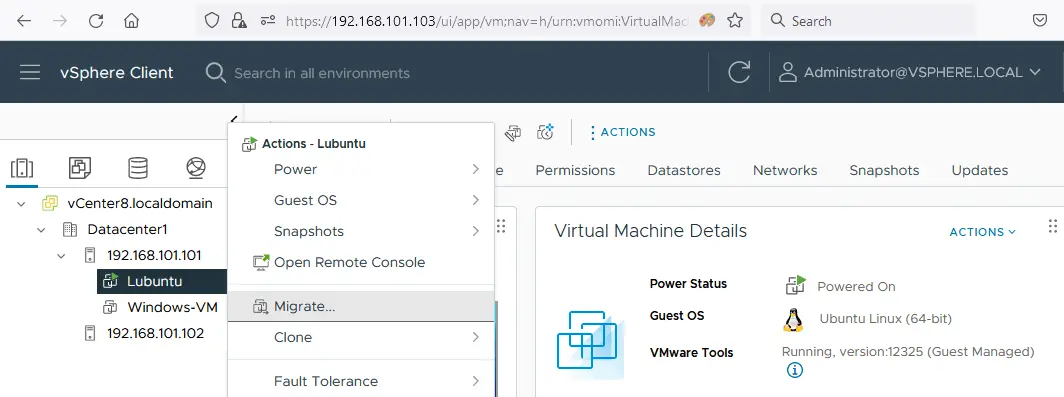Image resolution: width=1064 pixels, height=397 pixels.
Task: Click the Windows-VM virtual machine icon
Action: click(x=110, y=307)
